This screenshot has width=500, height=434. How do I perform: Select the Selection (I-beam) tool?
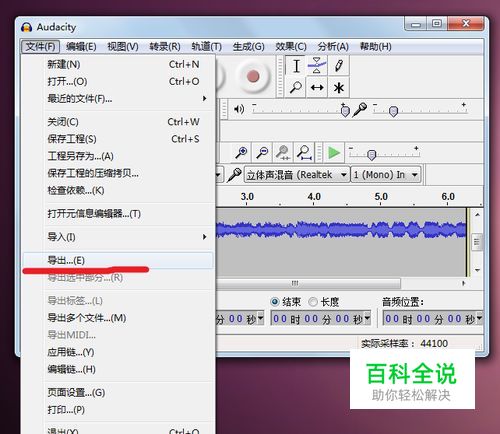tap(296, 66)
